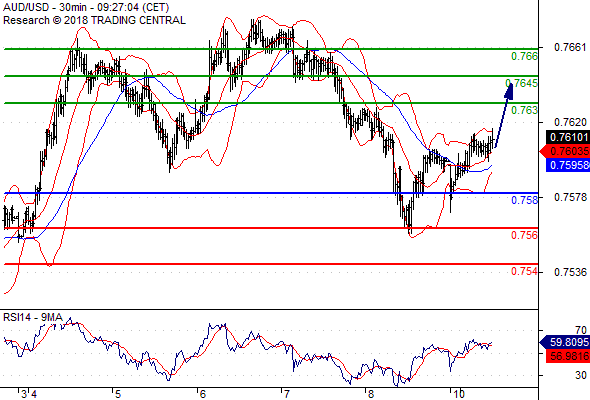
Task: Click the AUD/USD 30min chart title
Action: coord(86,7)
